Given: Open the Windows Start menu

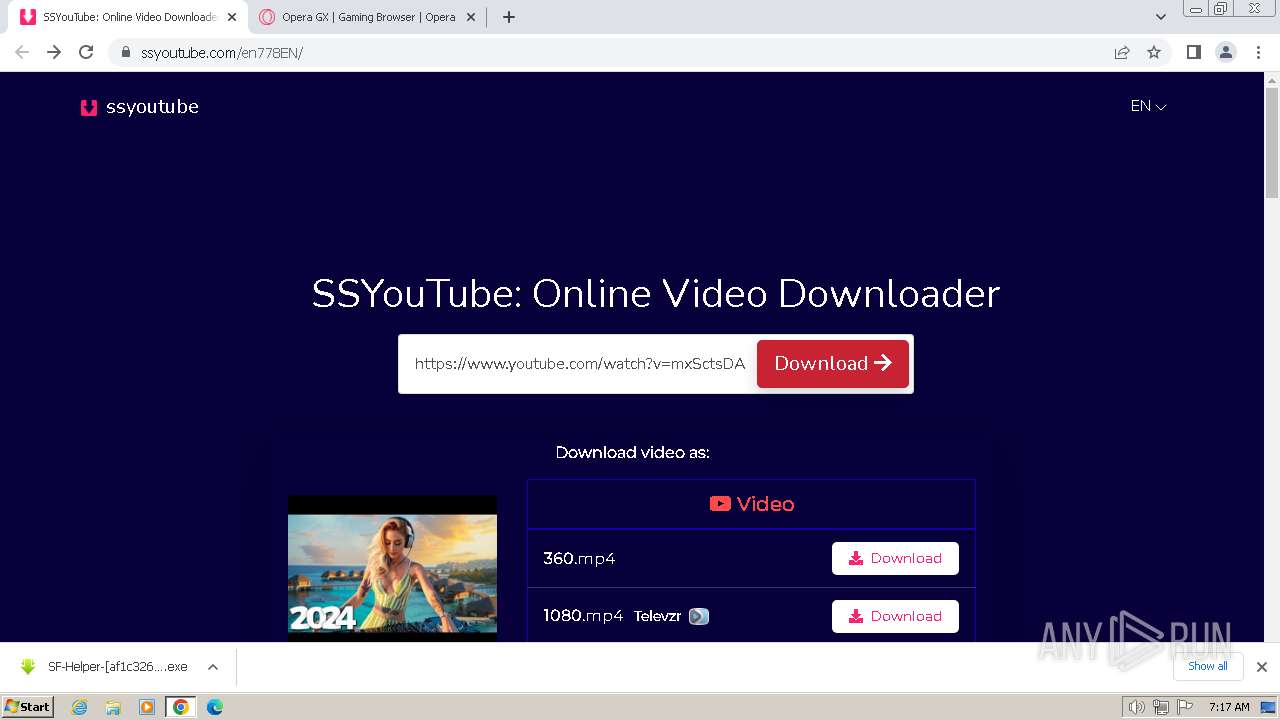Looking at the screenshot, I should point(28,707).
